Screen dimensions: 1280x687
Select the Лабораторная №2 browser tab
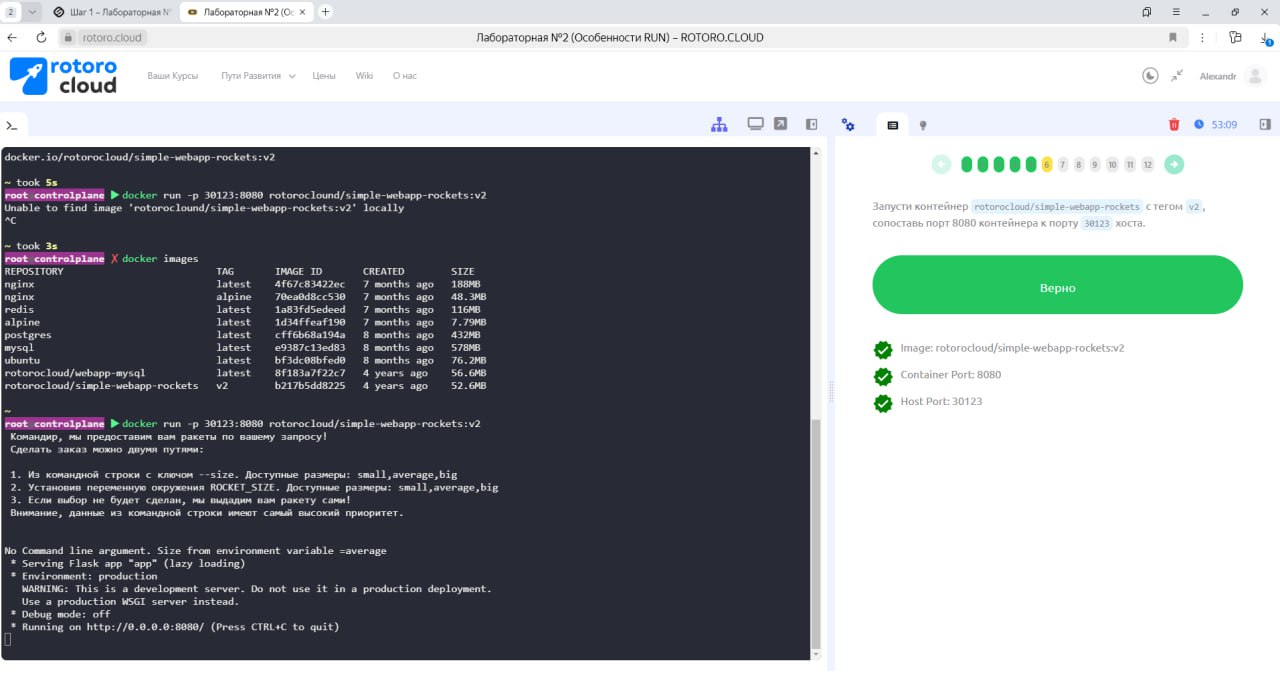246,12
